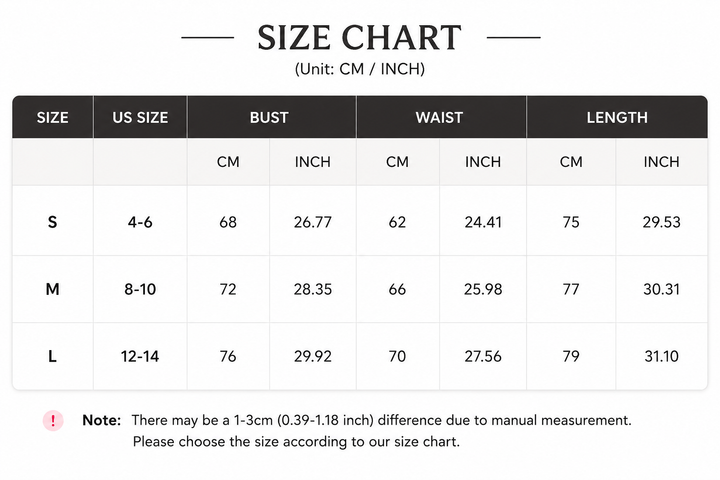Viewport: 720px width, 480px height.
Task: Click the 4-6 US size cell
Action: (x=140, y=222)
